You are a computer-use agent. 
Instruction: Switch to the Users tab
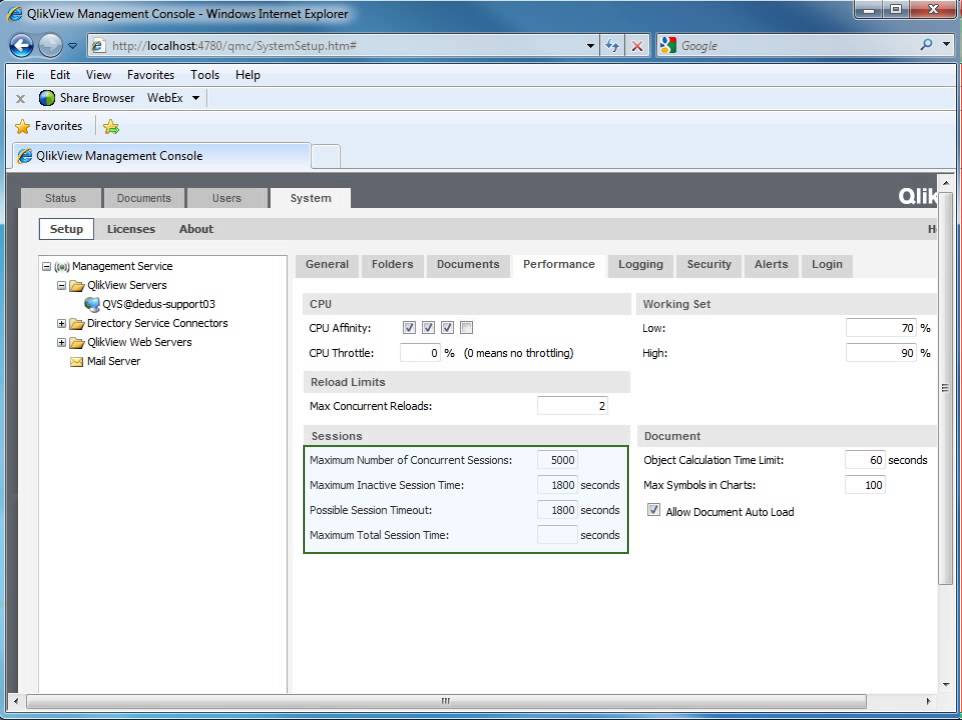226,198
